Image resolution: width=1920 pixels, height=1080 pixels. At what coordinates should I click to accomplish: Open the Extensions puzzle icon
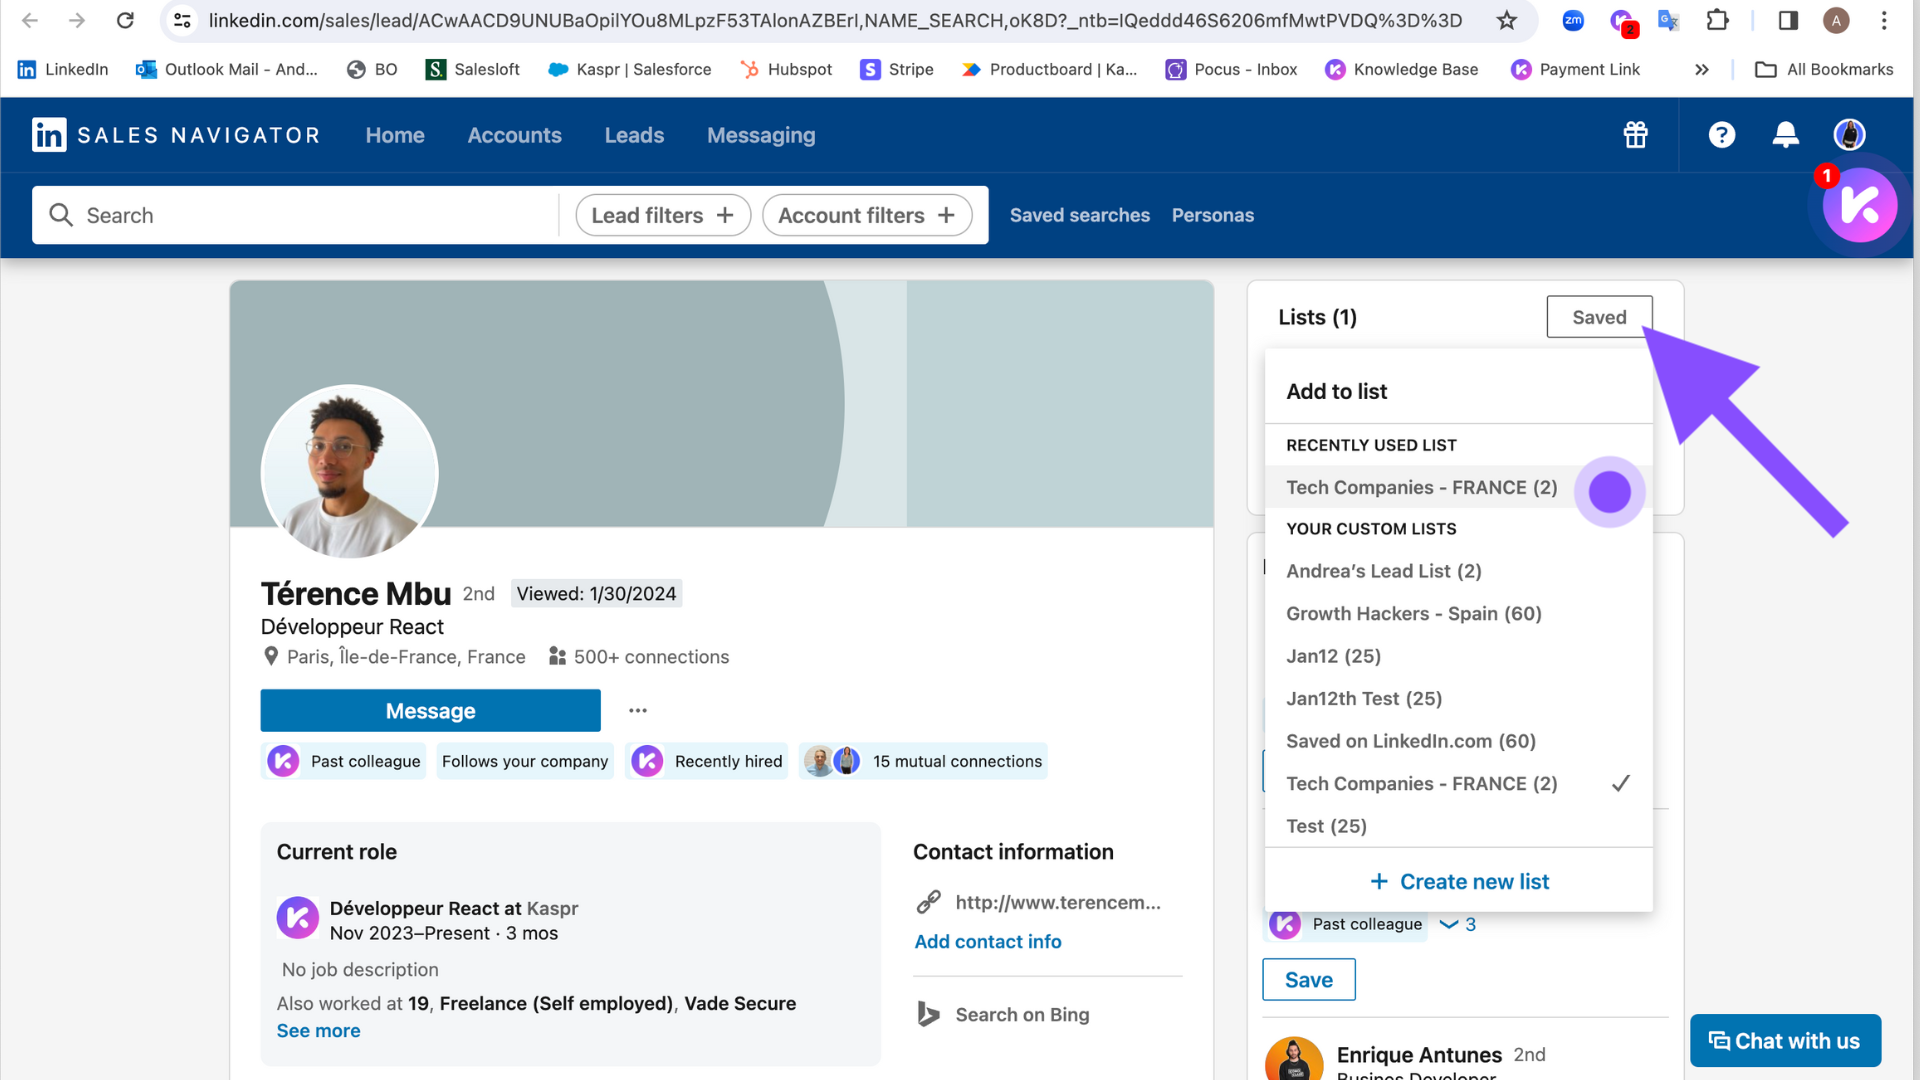click(x=1717, y=20)
